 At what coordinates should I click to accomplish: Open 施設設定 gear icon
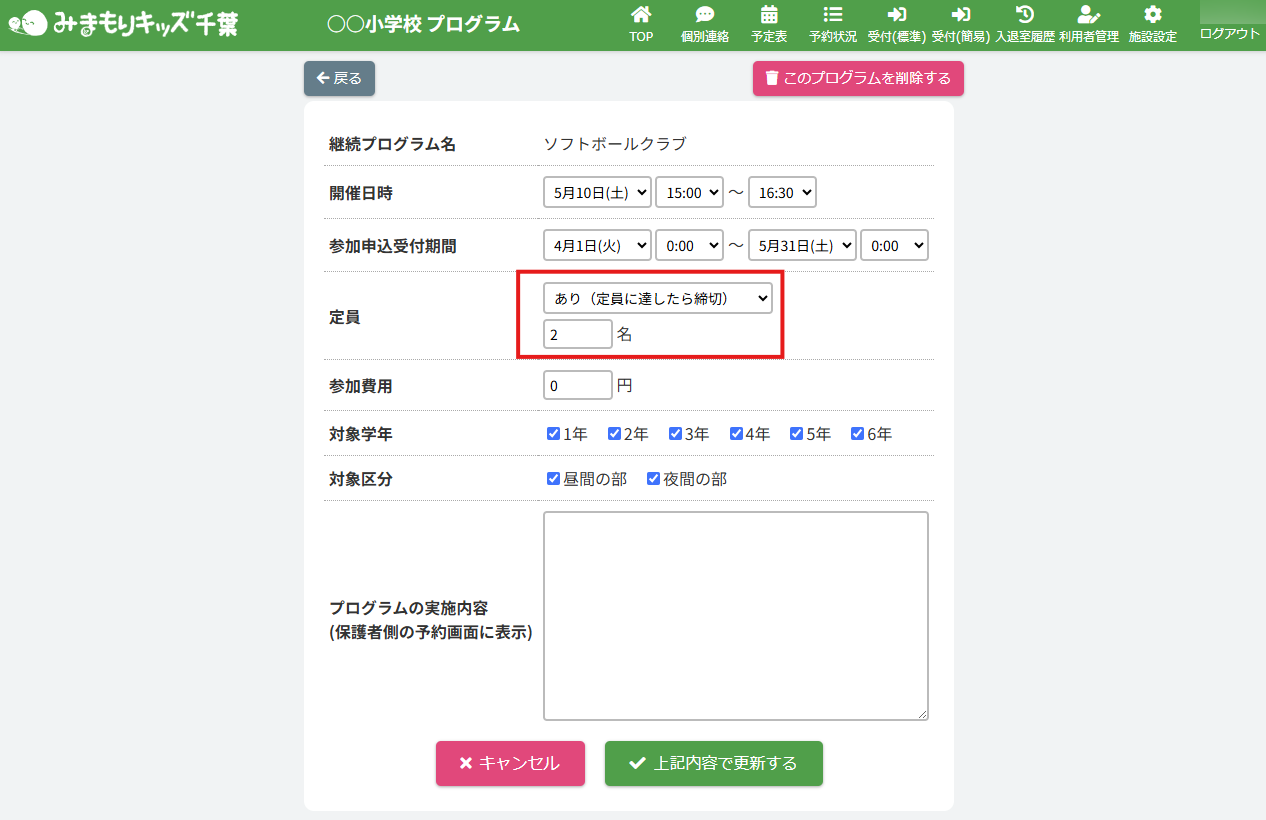1152,15
